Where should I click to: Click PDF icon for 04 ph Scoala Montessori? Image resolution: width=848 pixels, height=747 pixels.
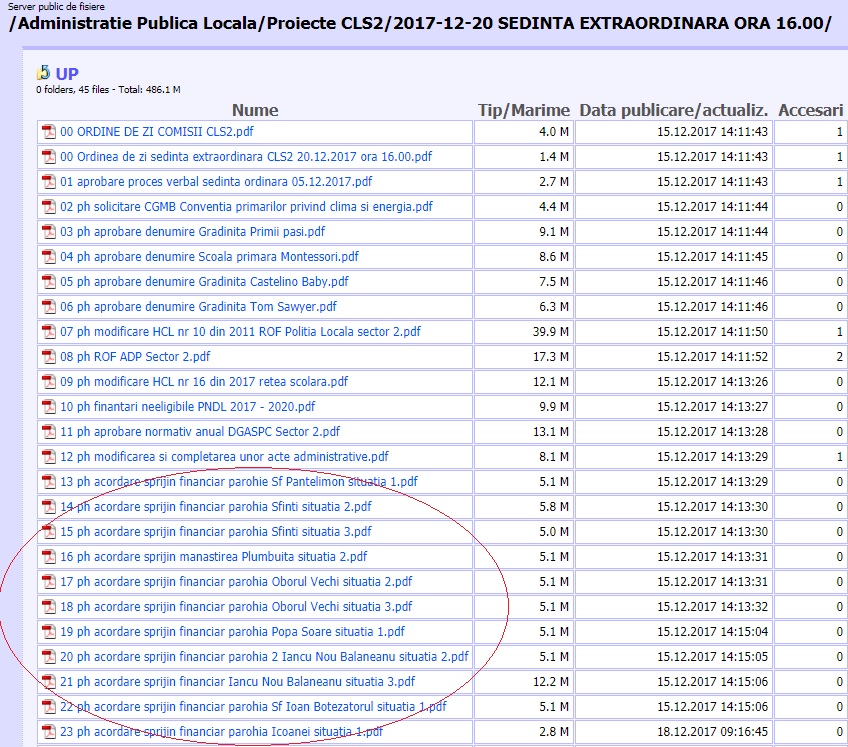coord(48,257)
